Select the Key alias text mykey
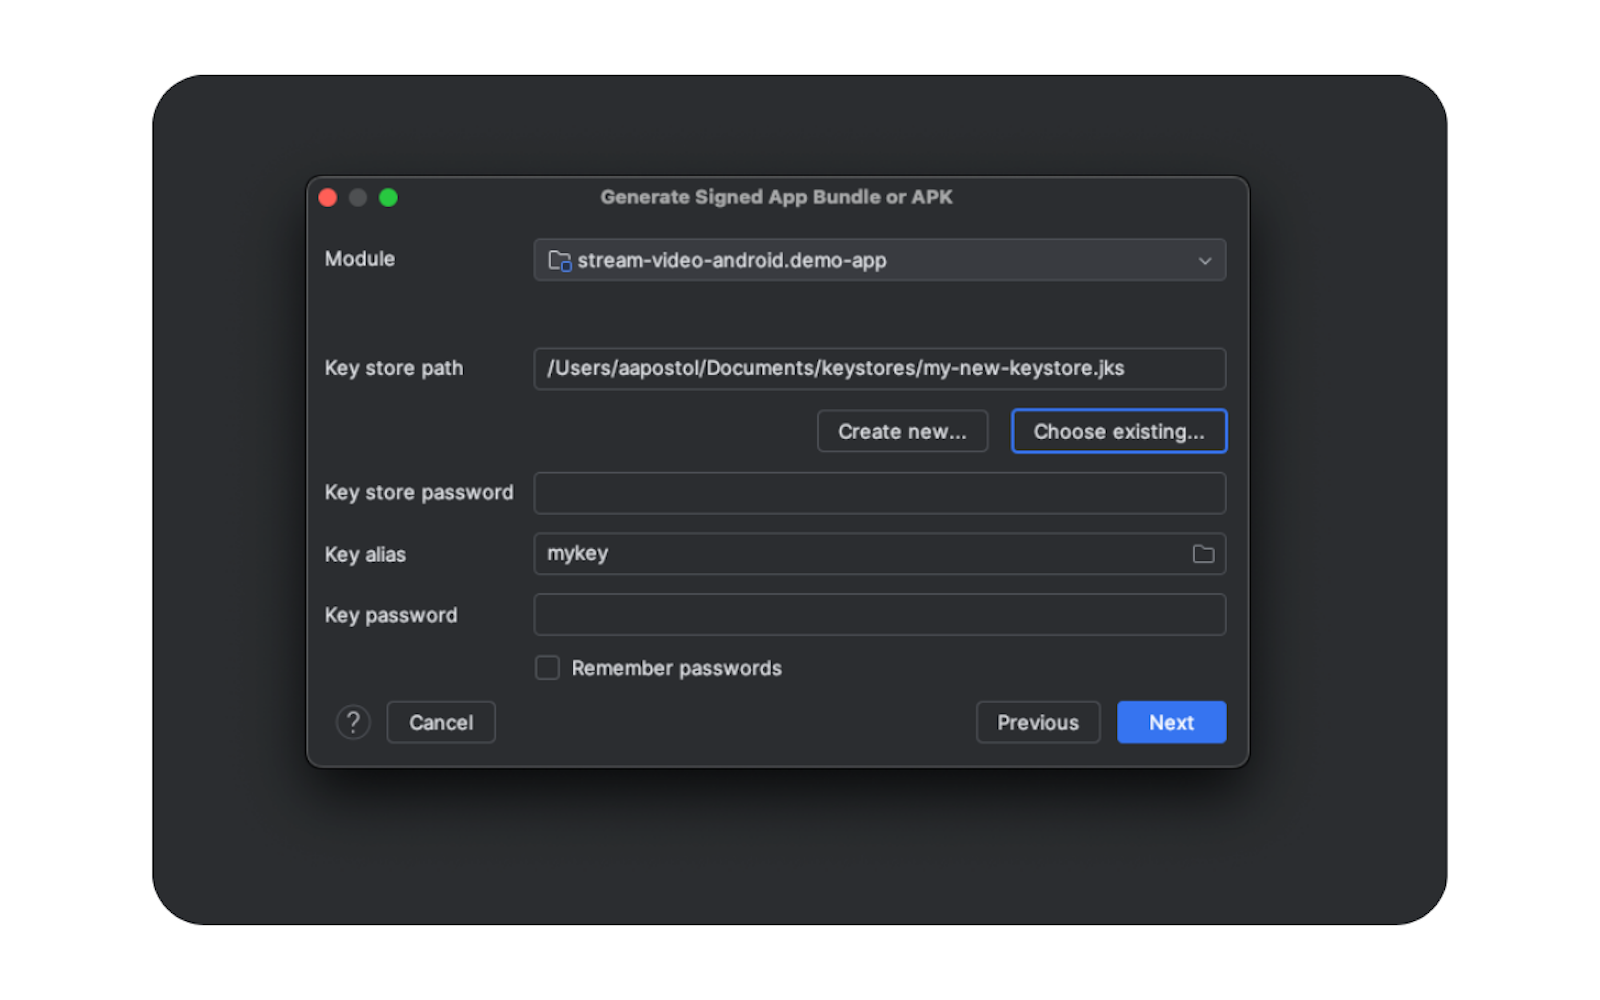Image resolution: width=1600 pixels, height=1000 pixels. pos(578,553)
